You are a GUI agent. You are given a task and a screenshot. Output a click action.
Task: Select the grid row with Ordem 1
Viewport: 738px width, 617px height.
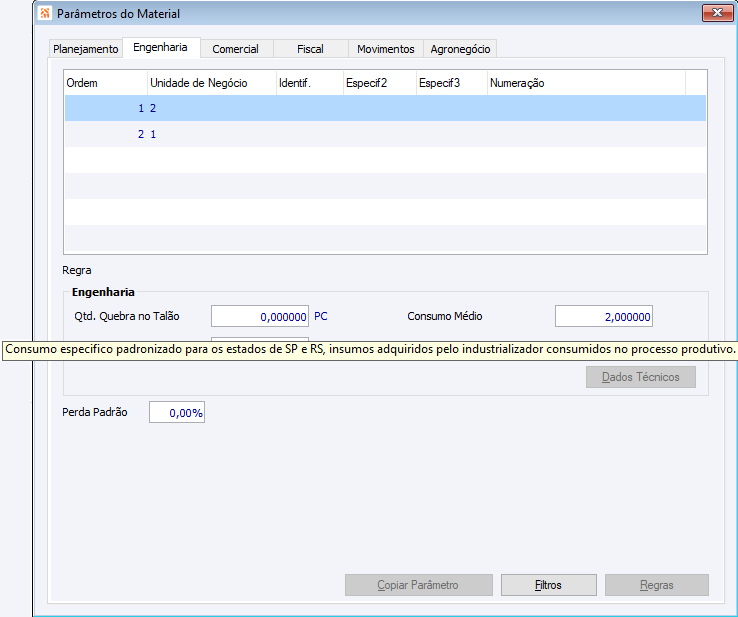(x=385, y=108)
